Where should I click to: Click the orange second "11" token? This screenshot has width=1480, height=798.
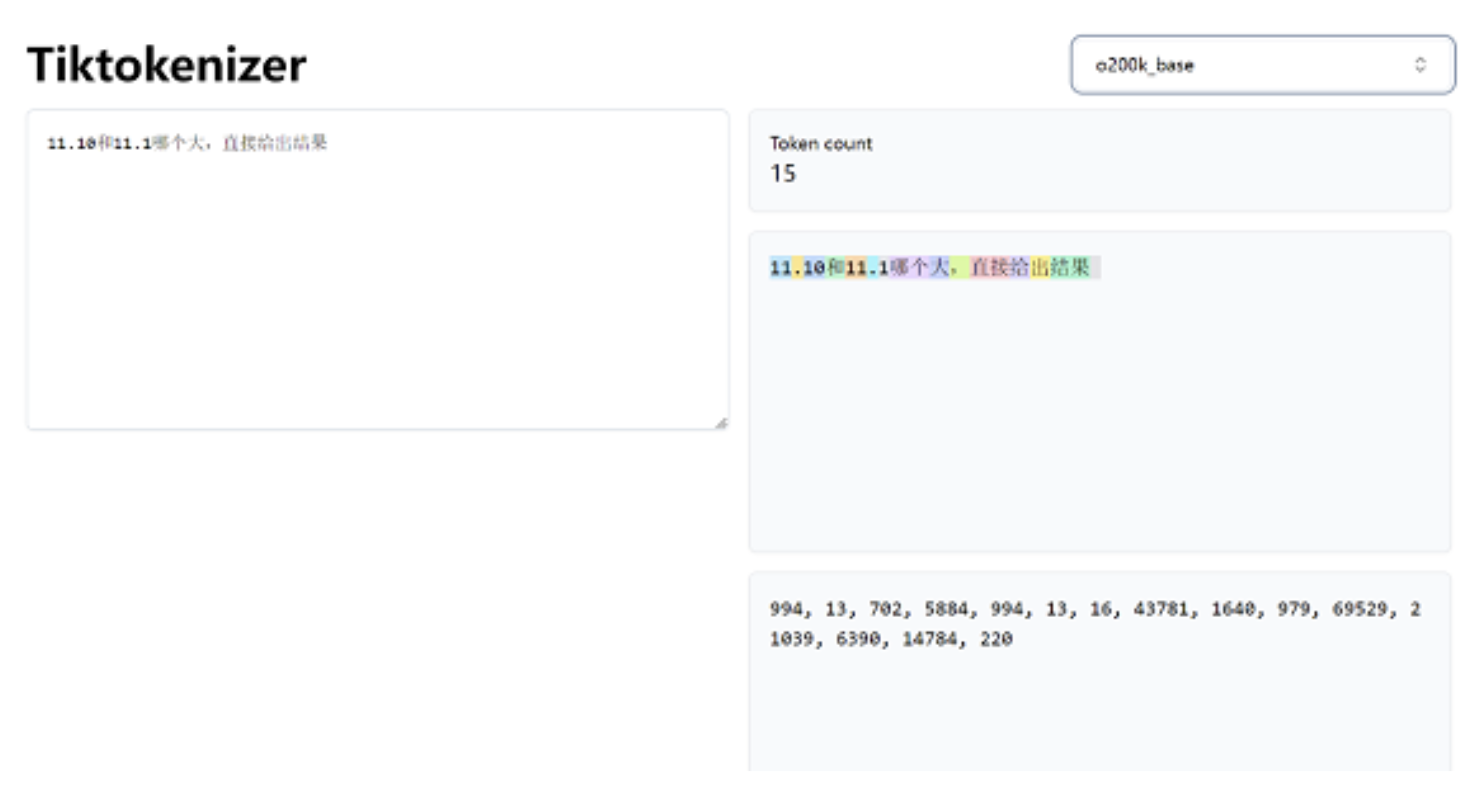pyautogui.click(x=855, y=267)
